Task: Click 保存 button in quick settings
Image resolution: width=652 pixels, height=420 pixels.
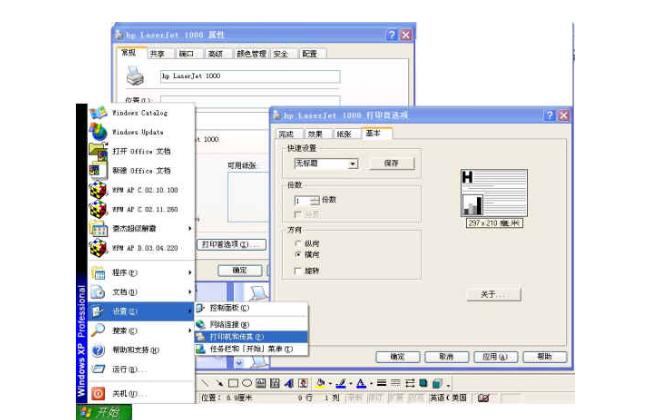Action: tap(391, 163)
